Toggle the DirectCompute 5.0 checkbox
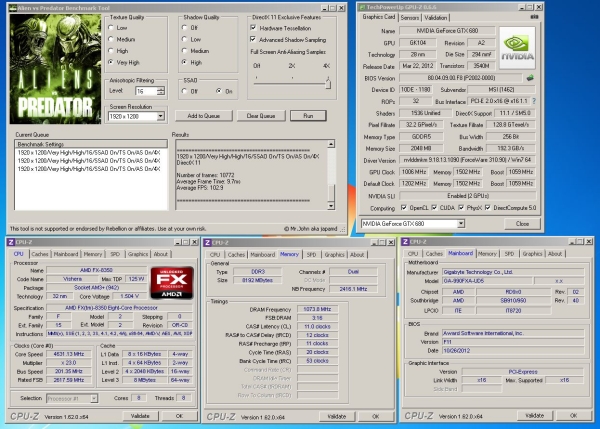Viewport: 600px width, 429px height. (488, 208)
